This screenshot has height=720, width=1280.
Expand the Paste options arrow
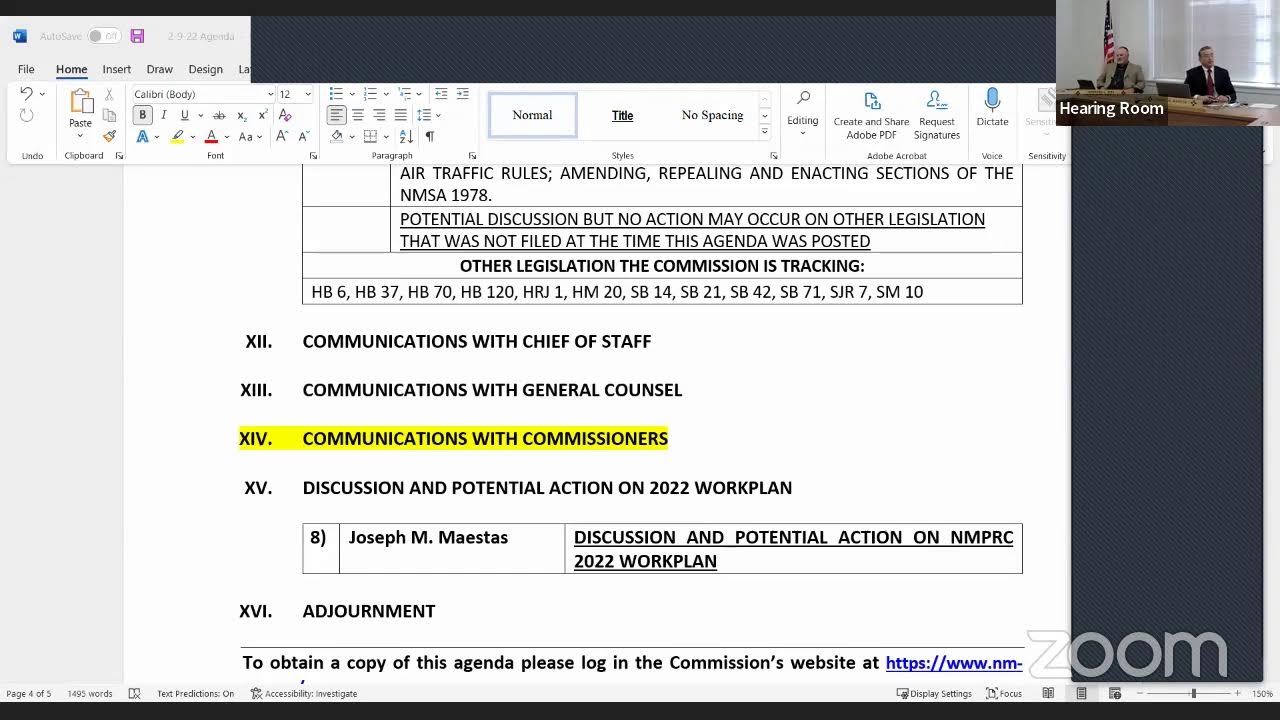click(80, 136)
